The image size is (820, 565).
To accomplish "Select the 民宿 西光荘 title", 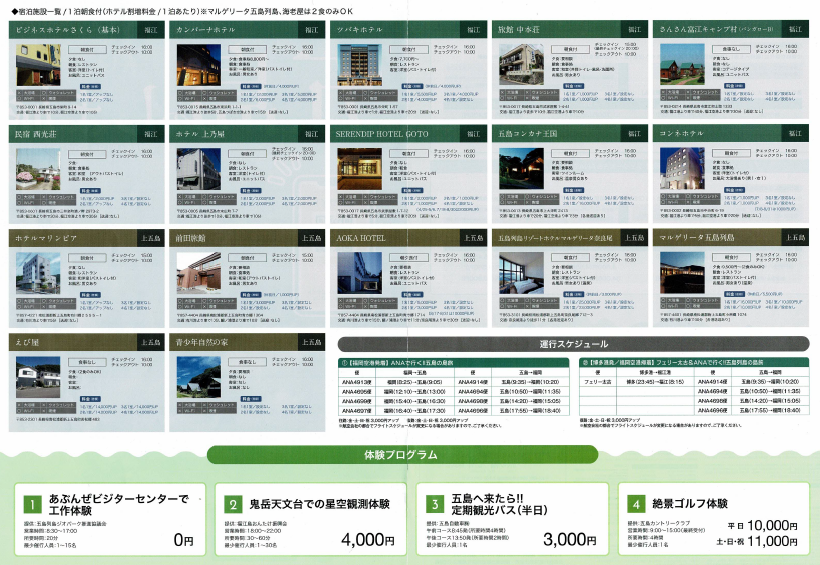I will click(x=36, y=134).
